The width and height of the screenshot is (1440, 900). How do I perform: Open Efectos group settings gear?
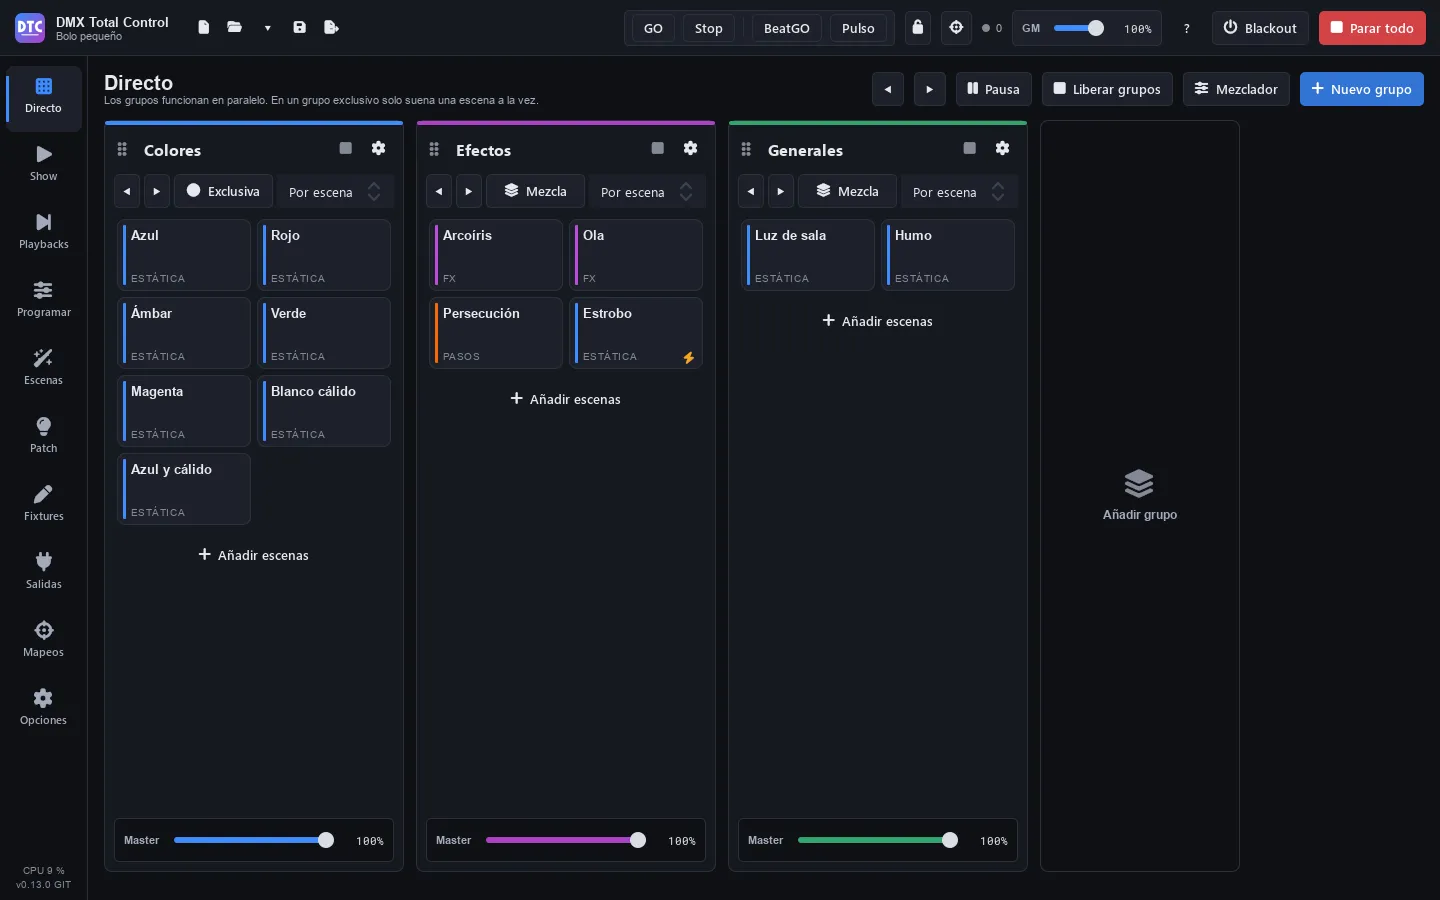[691, 148]
